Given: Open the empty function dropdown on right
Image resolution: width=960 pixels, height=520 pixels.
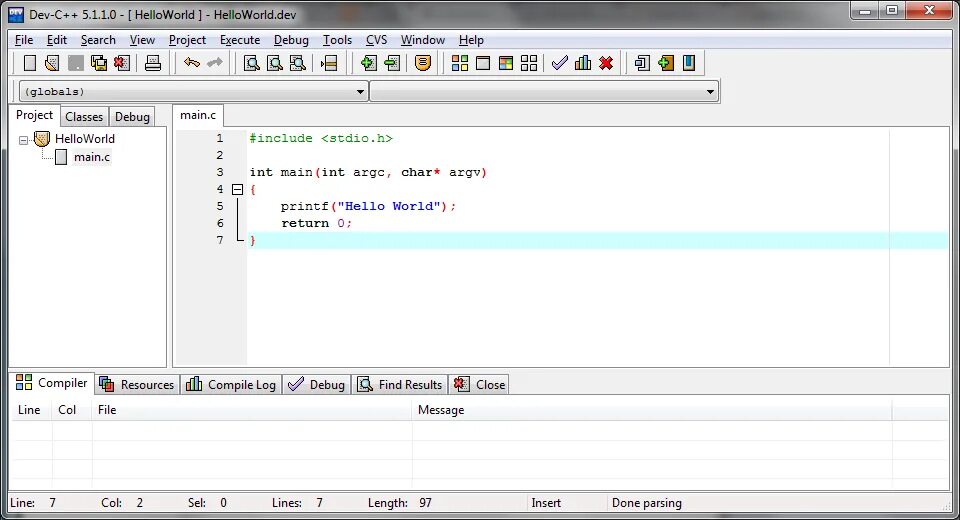Looking at the screenshot, I should (x=544, y=92).
